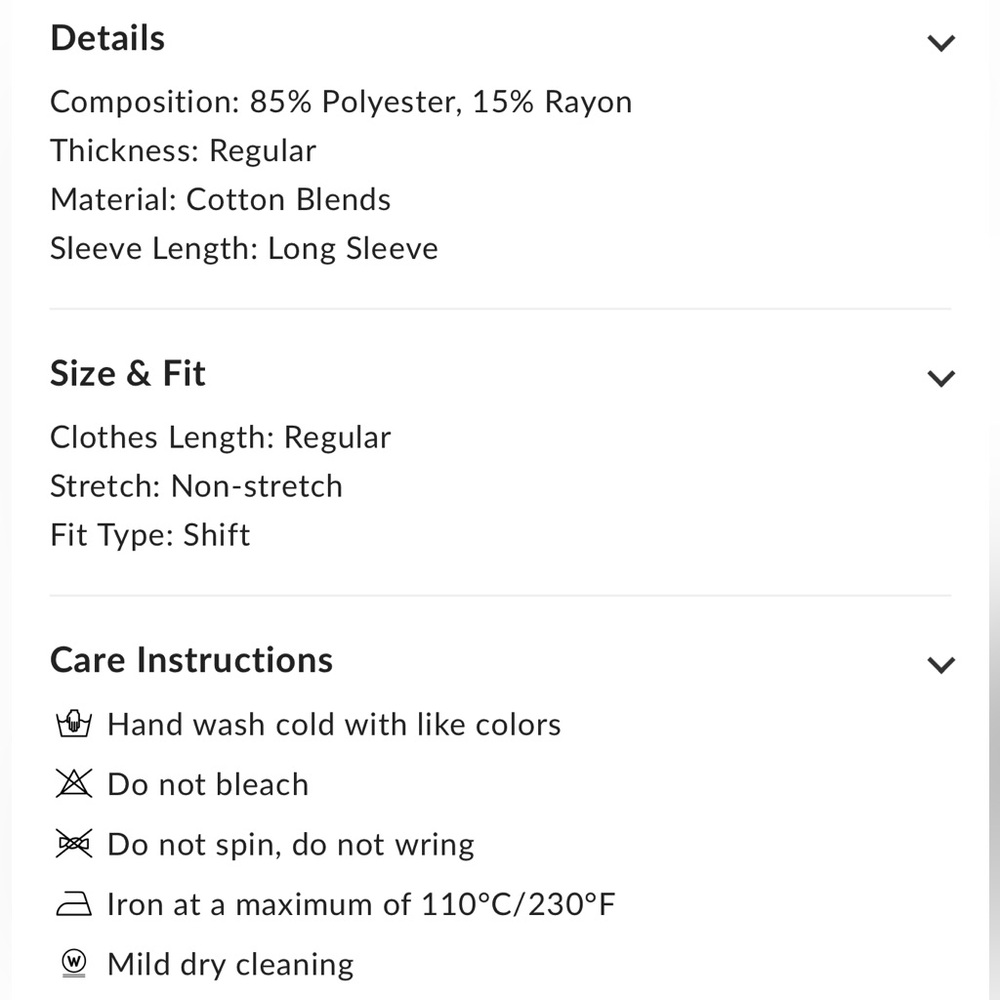Click Hand wash cold with like colors
1000x1000 pixels.
point(334,724)
